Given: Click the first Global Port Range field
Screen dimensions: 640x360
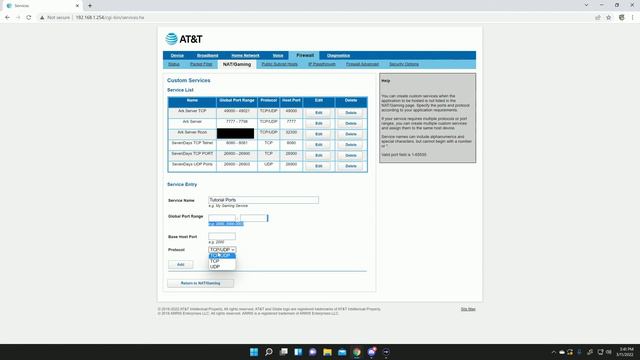Looking at the screenshot, I should [x=222, y=218].
